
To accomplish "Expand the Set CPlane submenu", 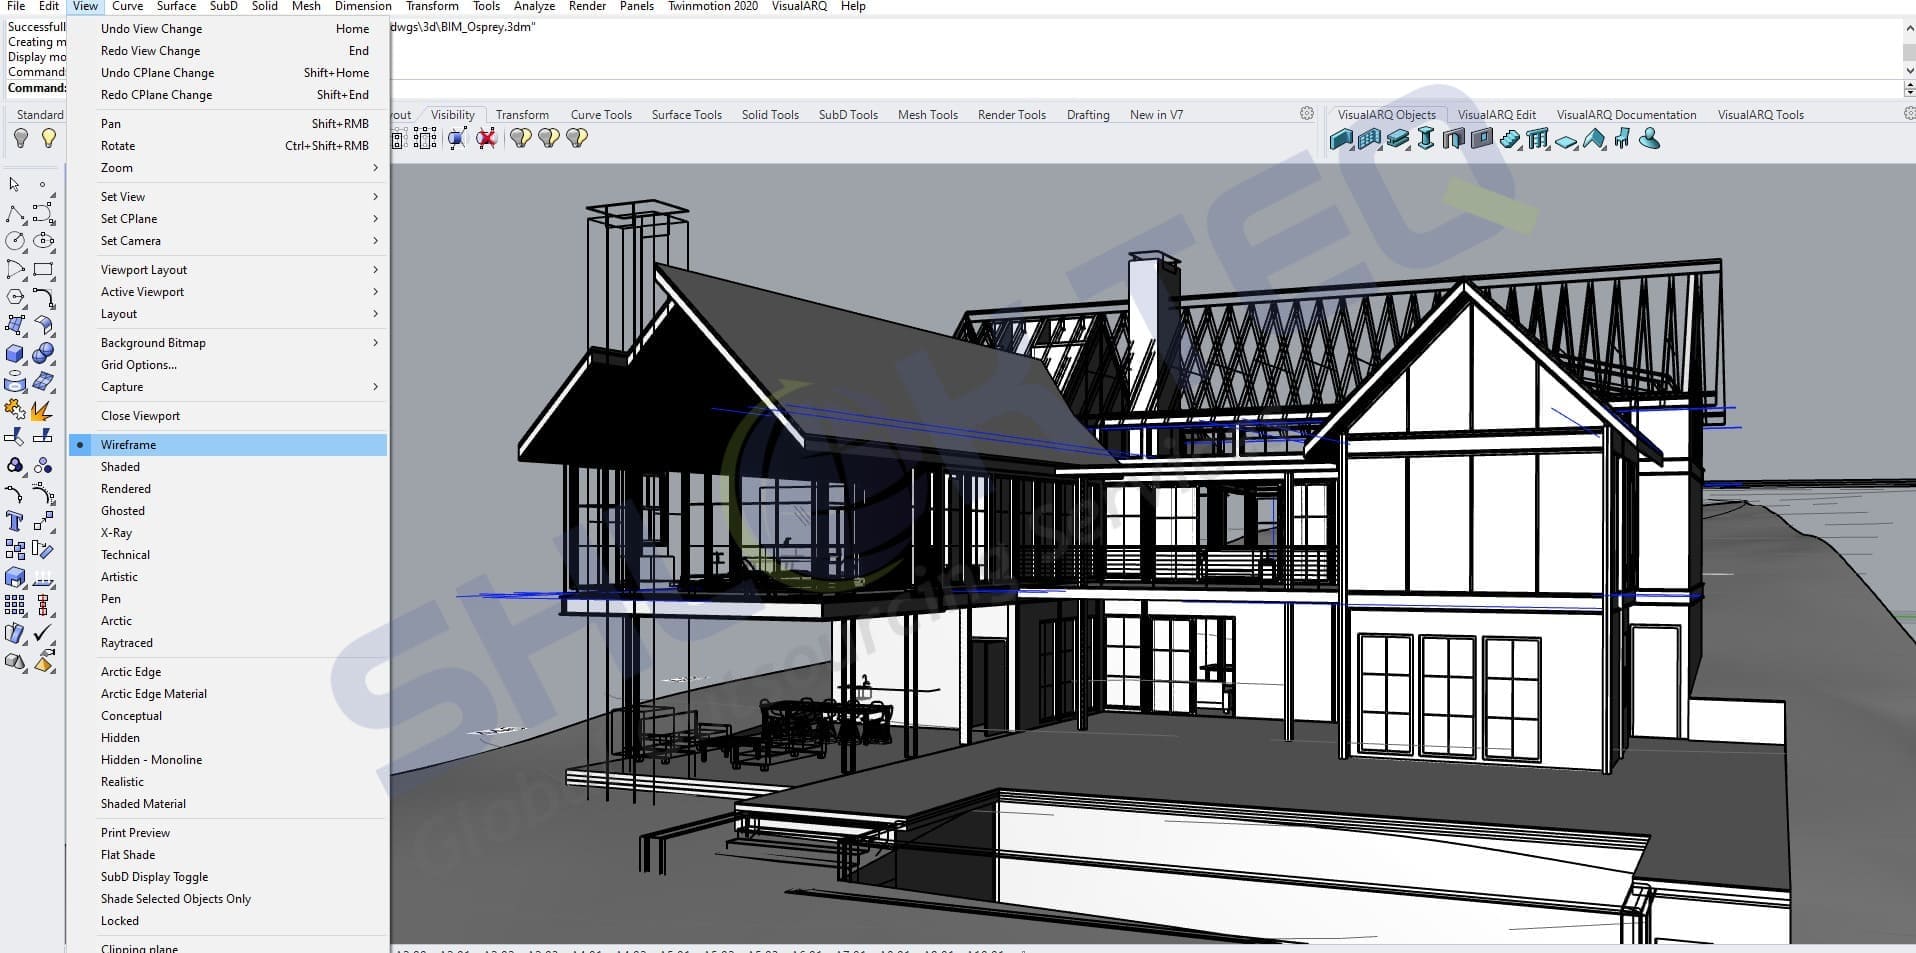I will coord(228,219).
